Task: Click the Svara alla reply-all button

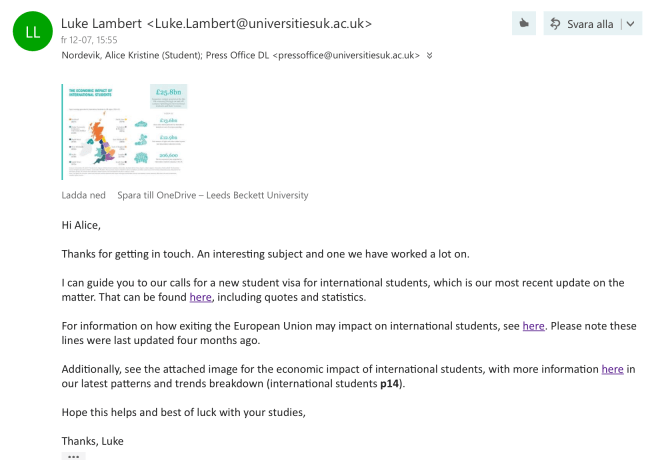Action: click(582, 23)
